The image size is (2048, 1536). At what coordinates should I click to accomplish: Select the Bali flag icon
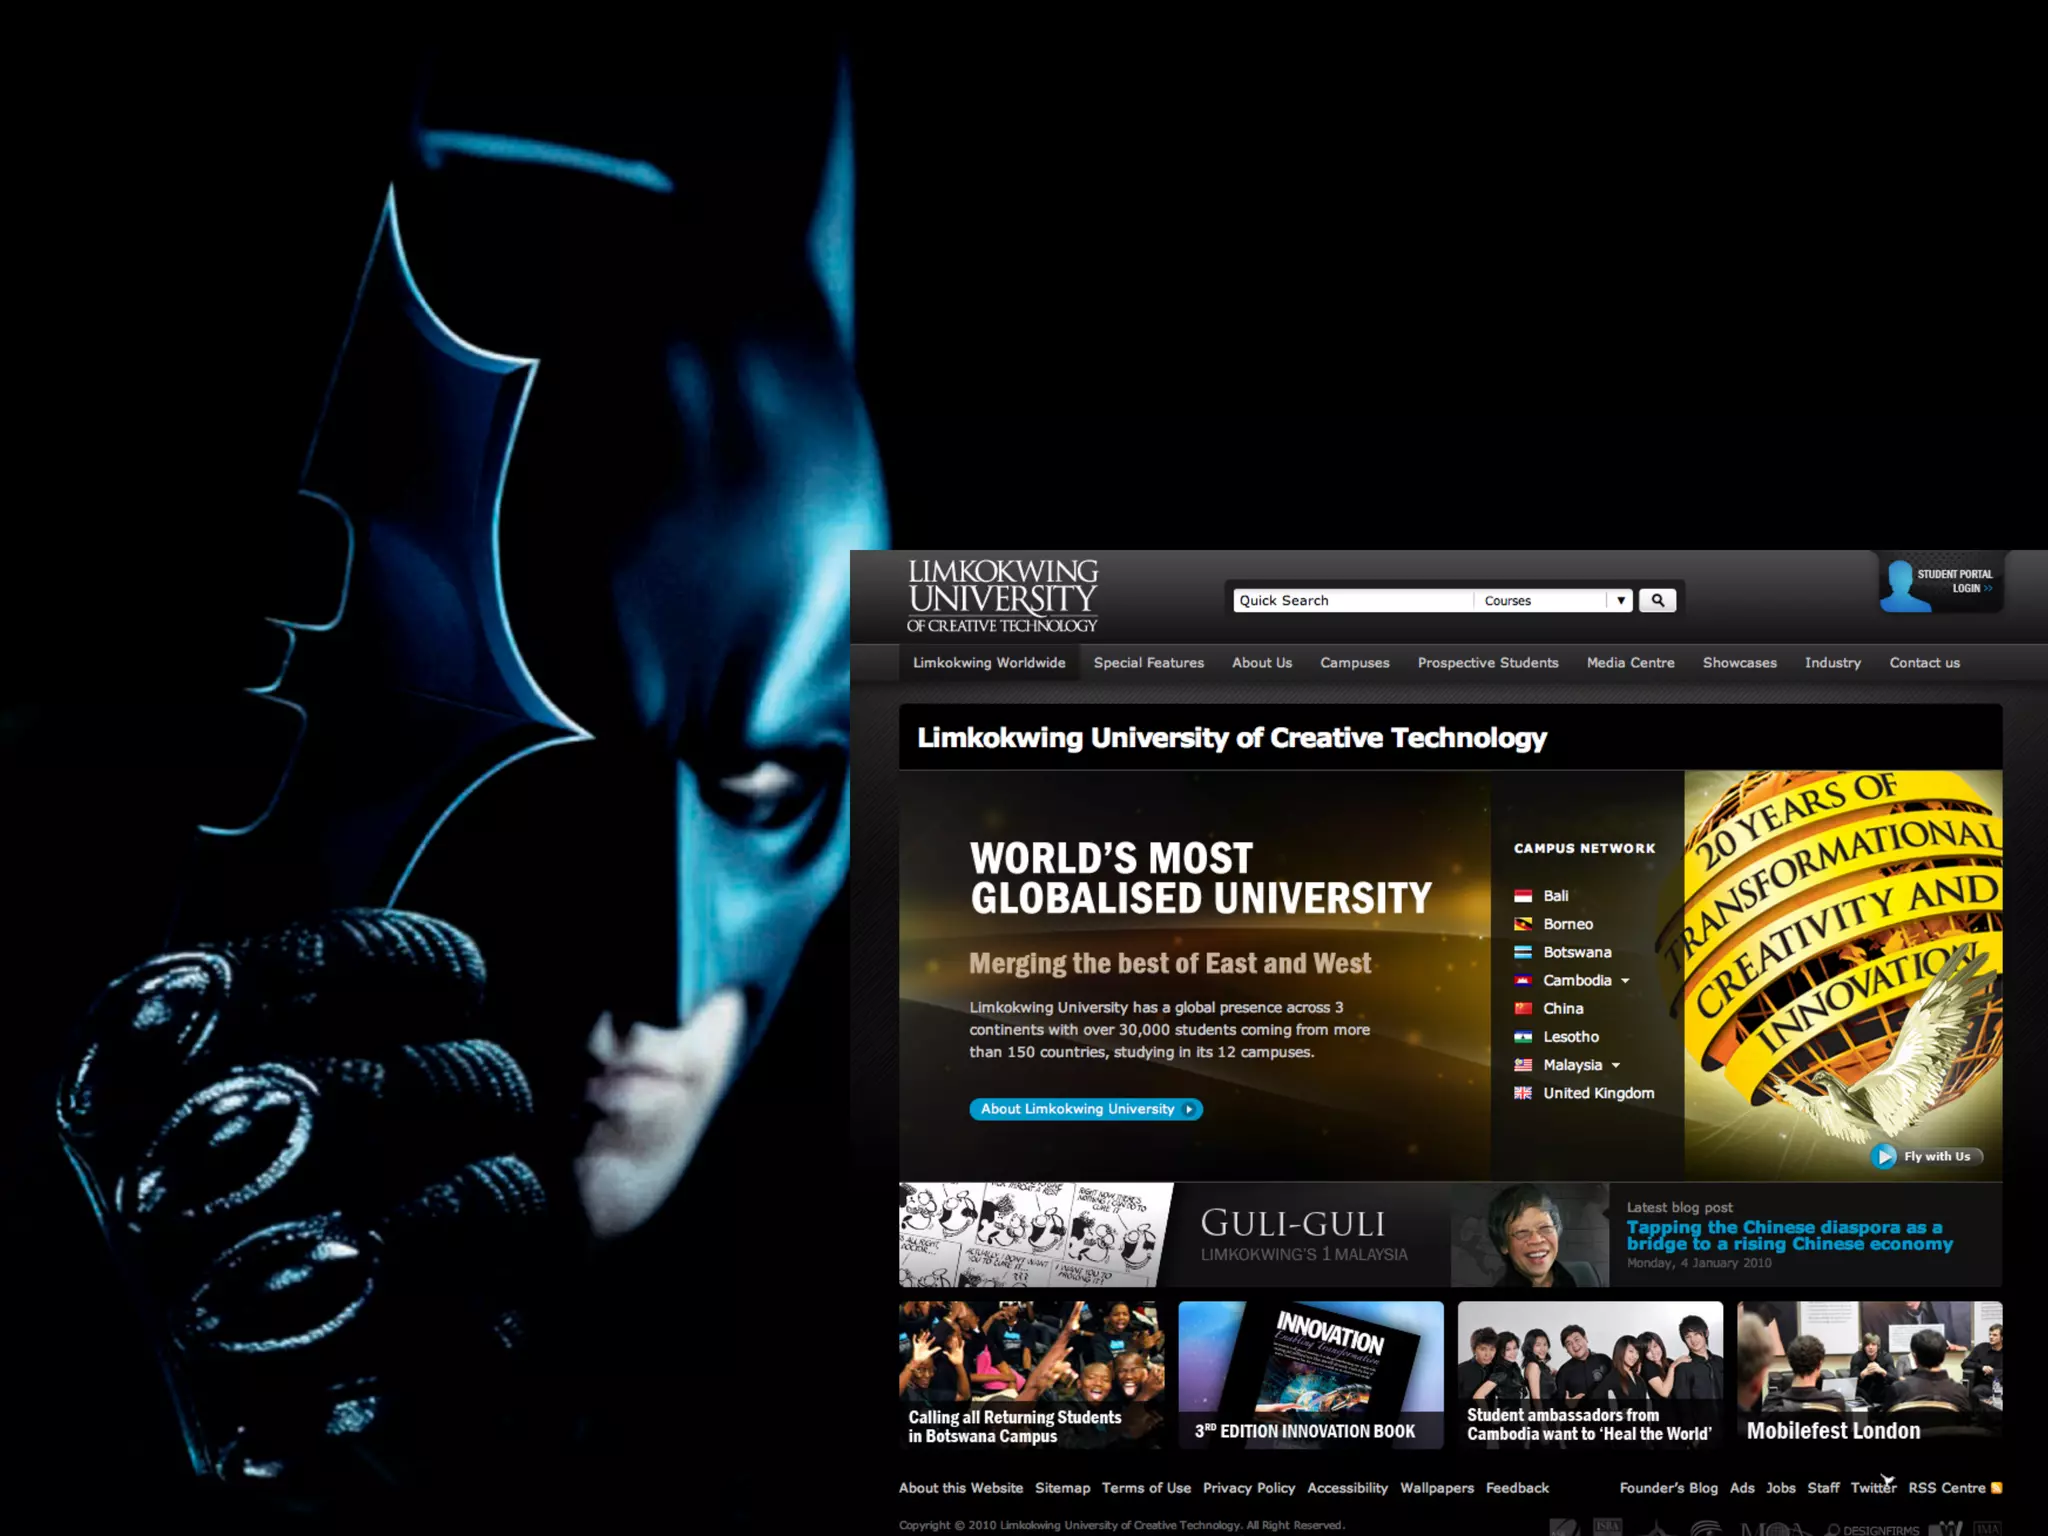[x=1523, y=896]
